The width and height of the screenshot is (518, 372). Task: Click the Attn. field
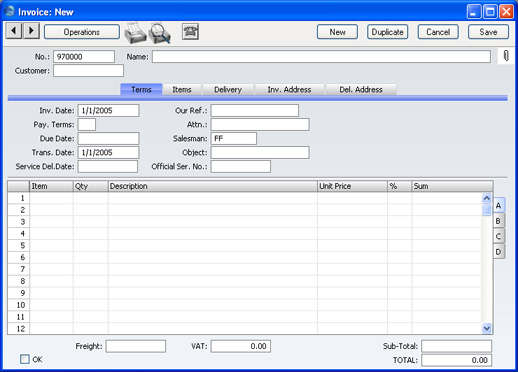pyautogui.click(x=260, y=124)
